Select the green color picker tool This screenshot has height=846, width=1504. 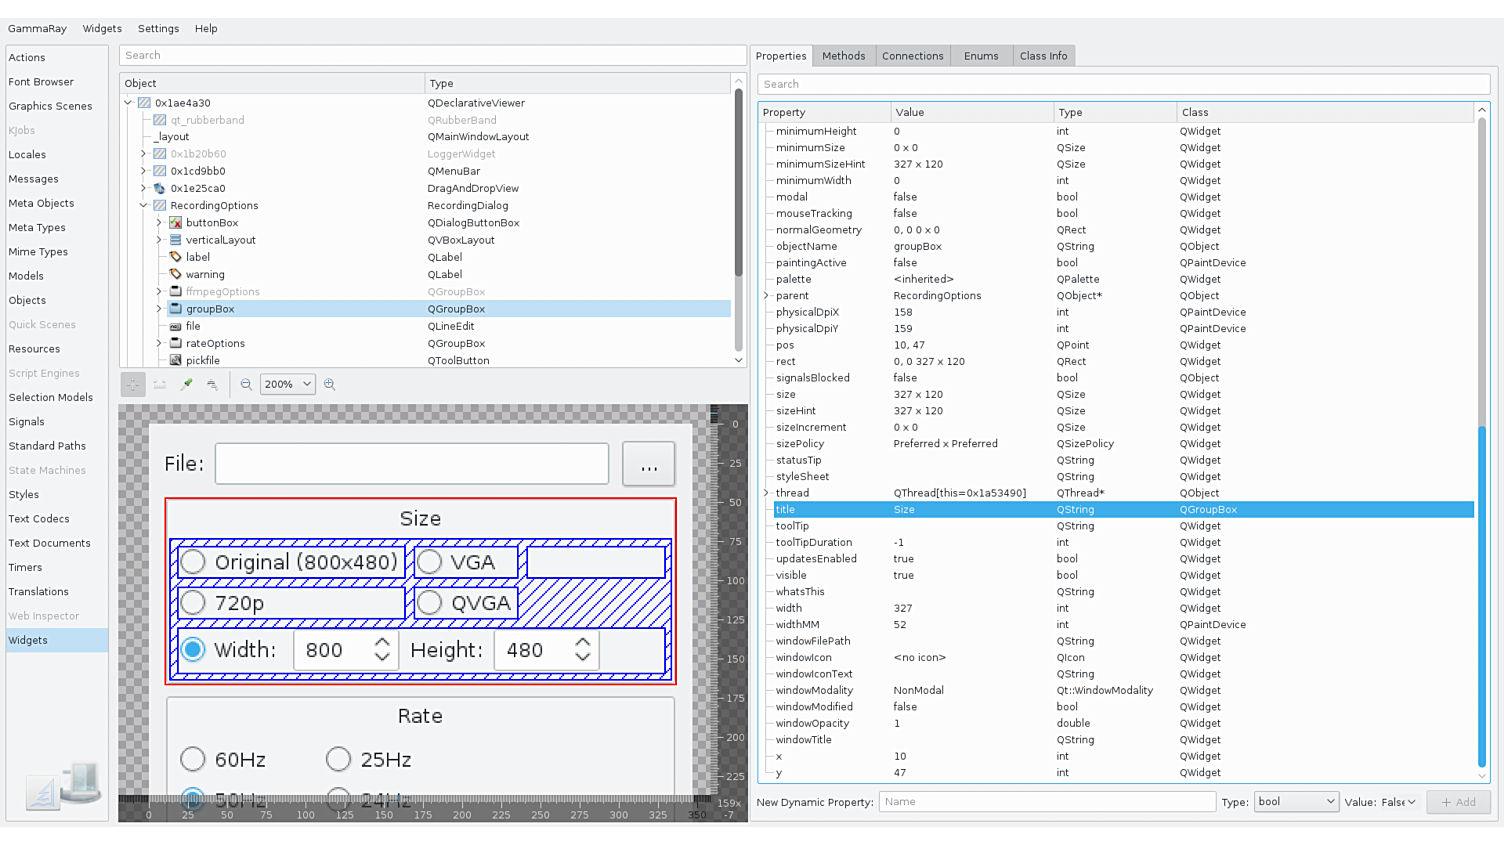pos(186,384)
